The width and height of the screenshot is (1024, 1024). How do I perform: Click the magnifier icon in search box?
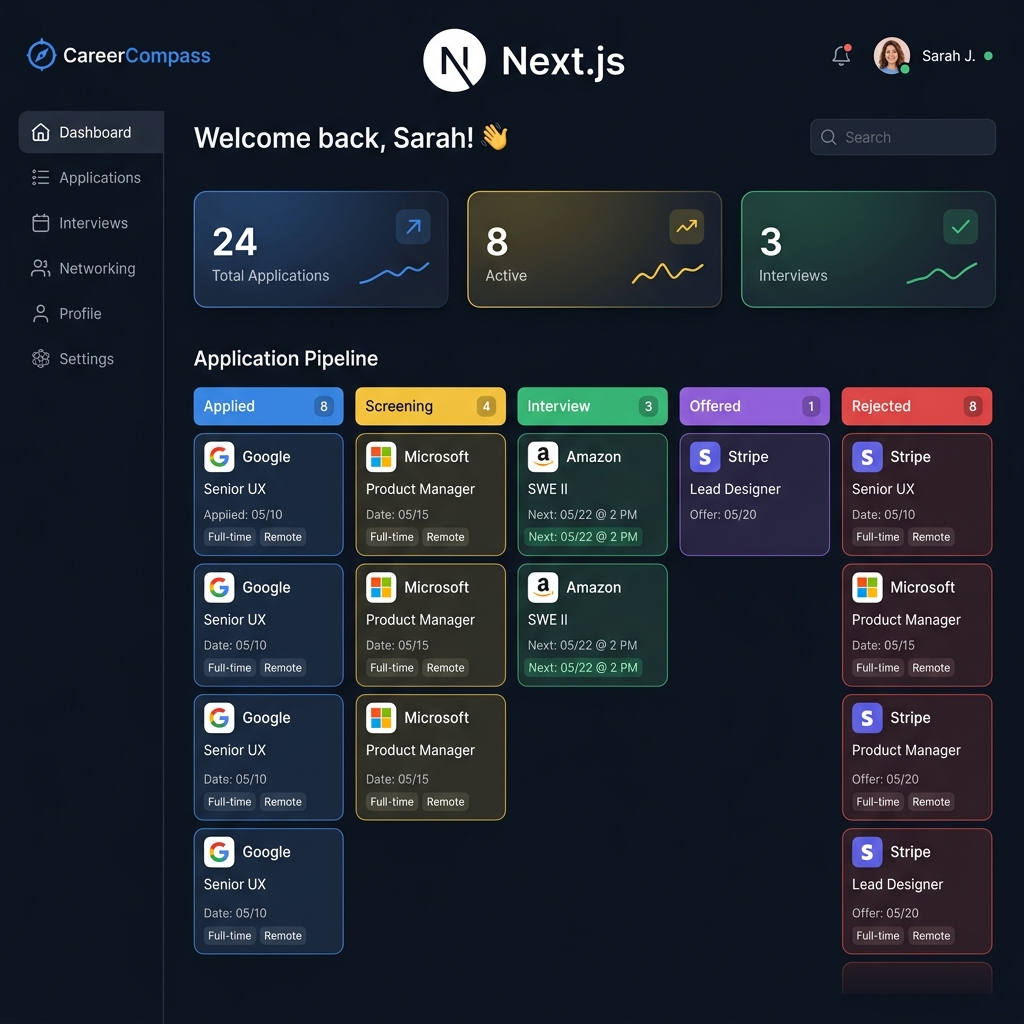pyautogui.click(x=828, y=137)
